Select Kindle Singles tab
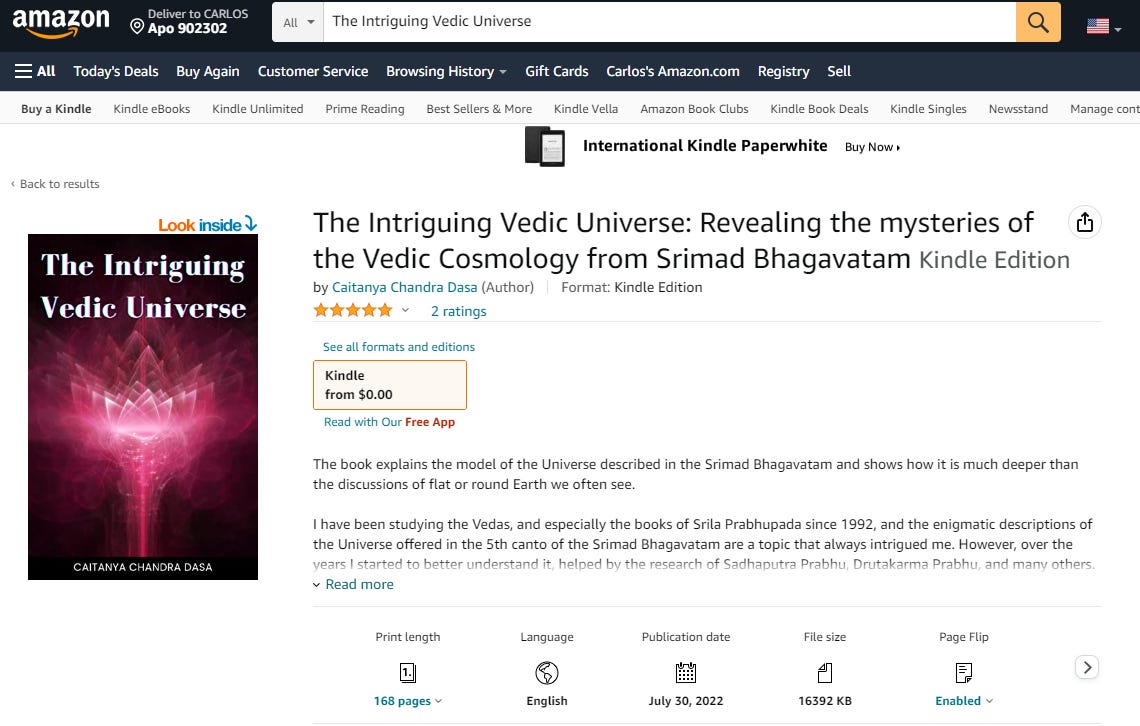Viewport: 1140px width, 726px height. [x=928, y=109]
